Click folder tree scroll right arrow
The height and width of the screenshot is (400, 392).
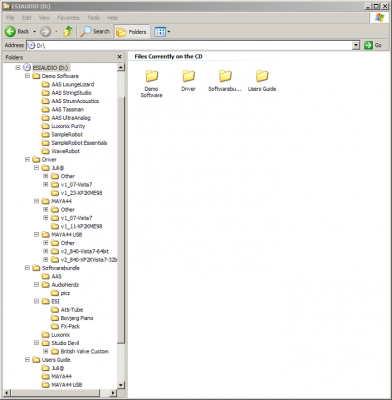[x=113, y=393]
